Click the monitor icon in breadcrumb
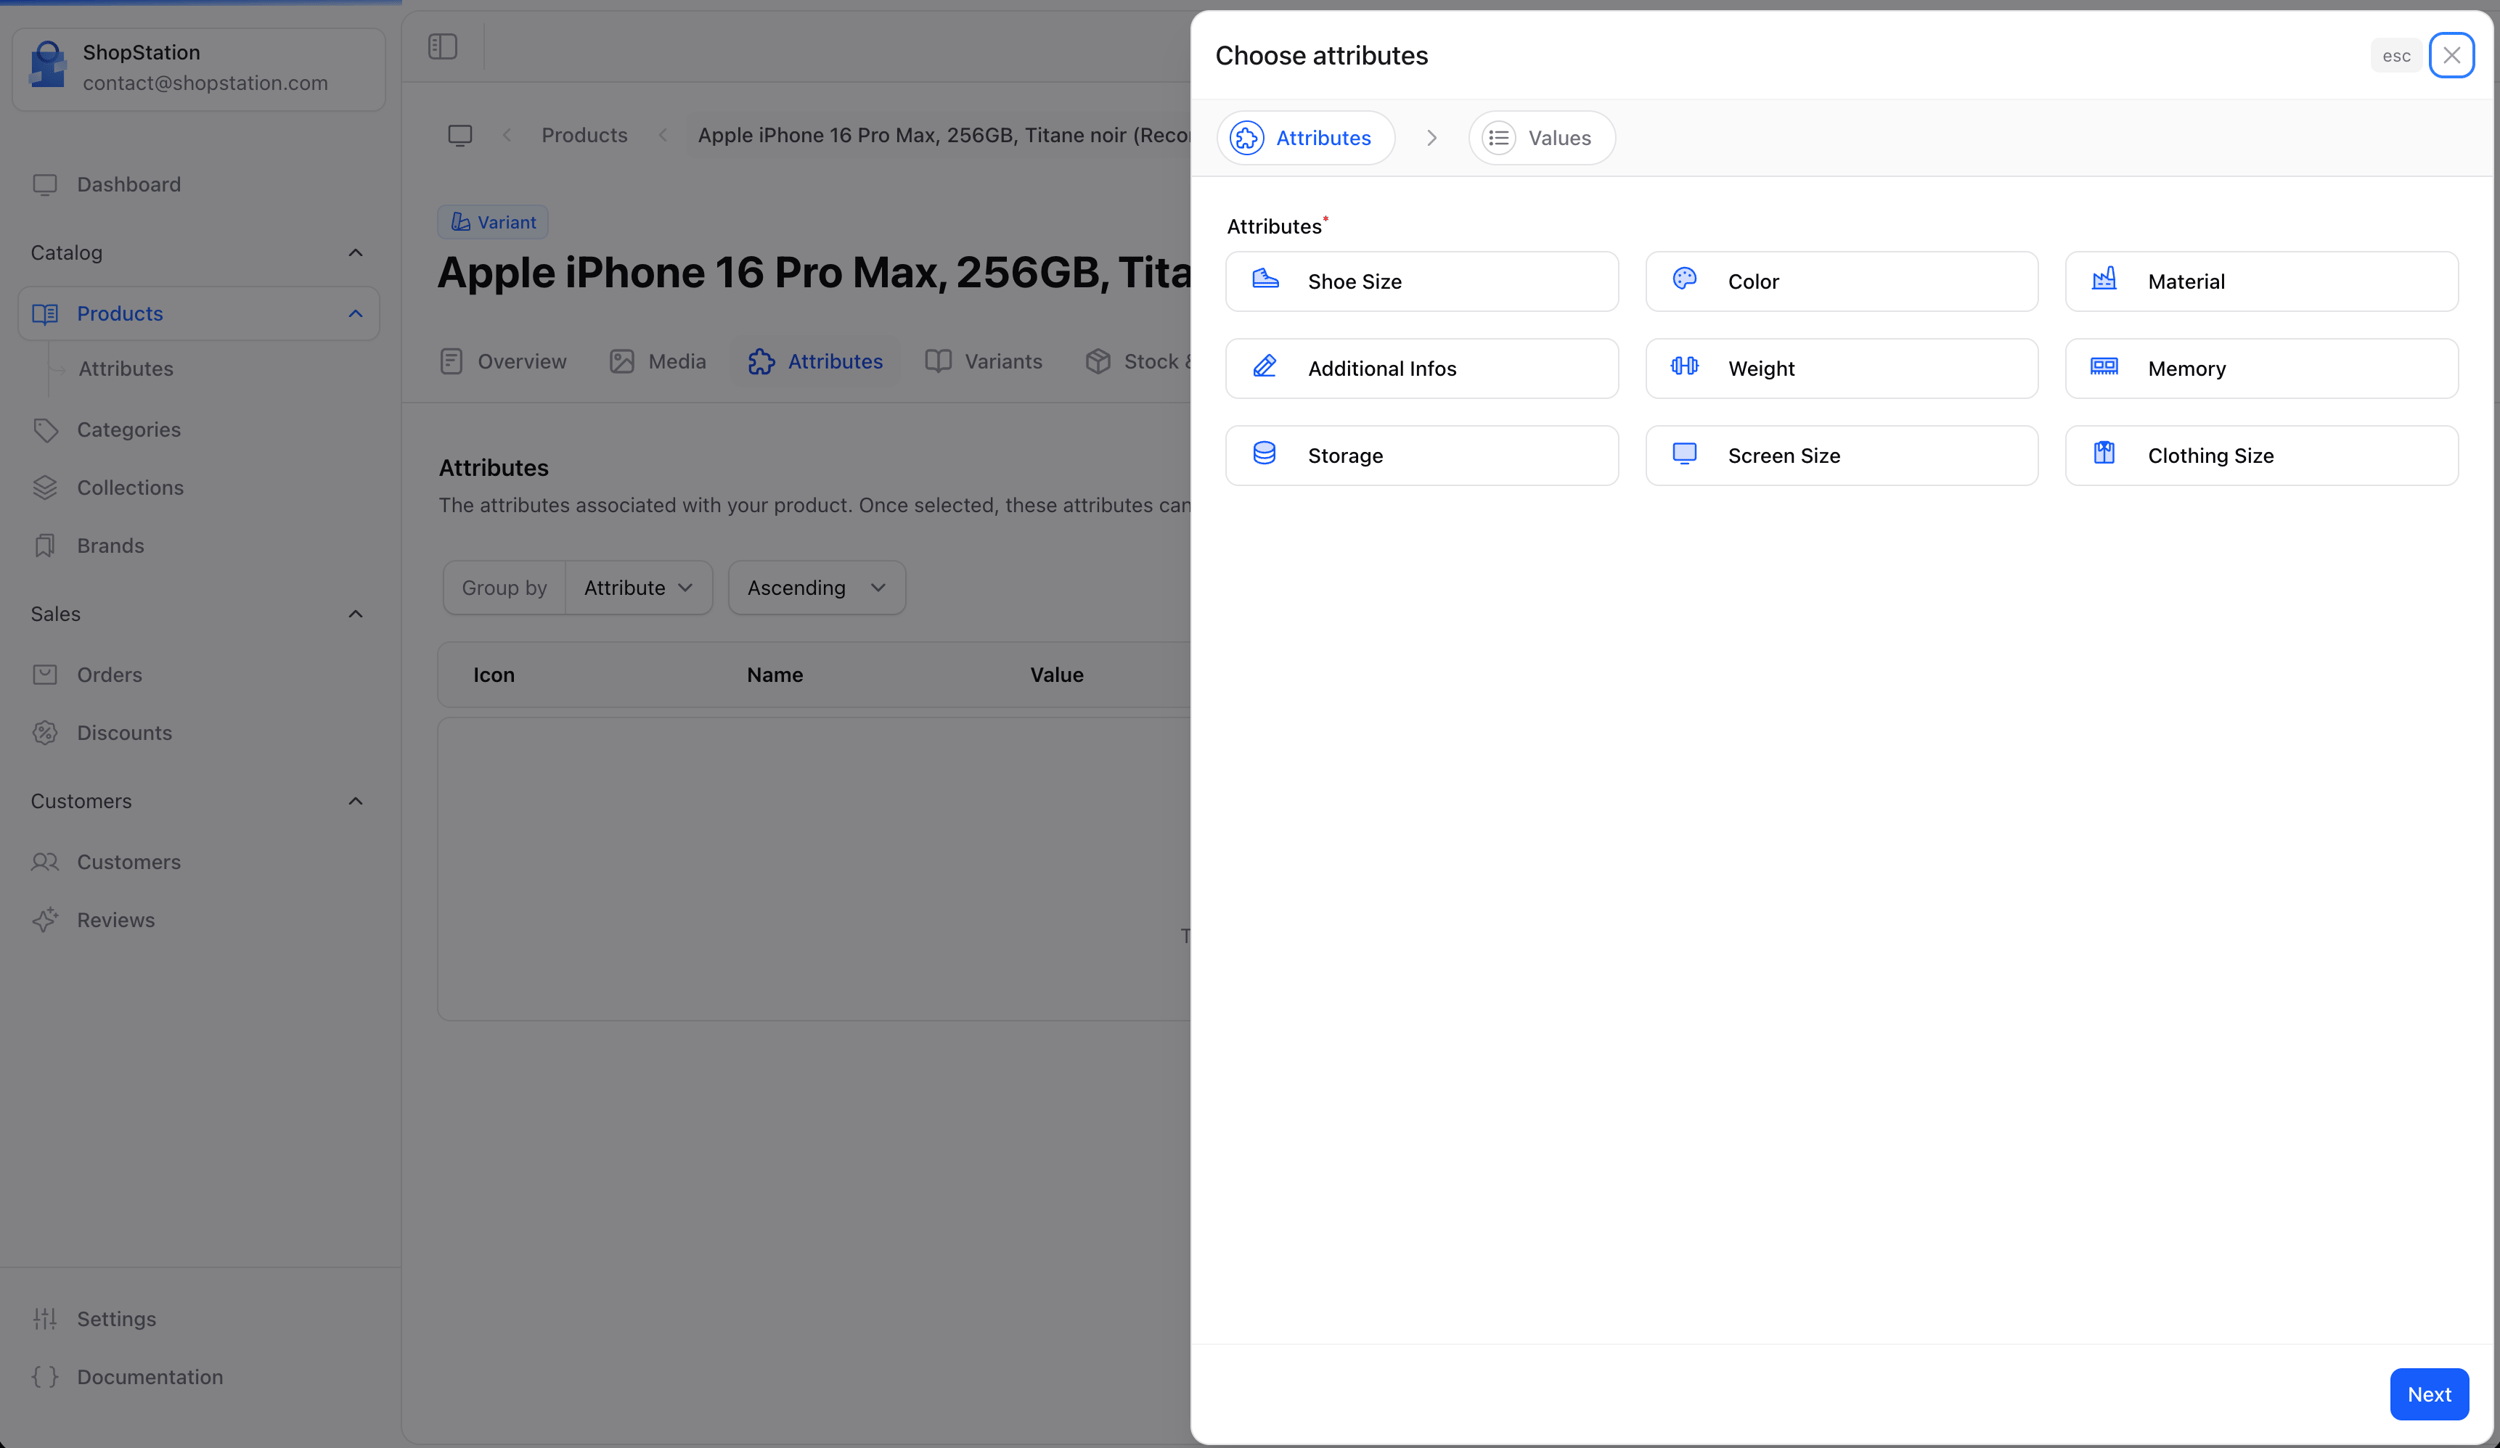The width and height of the screenshot is (2500, 1448). (460, 135)
